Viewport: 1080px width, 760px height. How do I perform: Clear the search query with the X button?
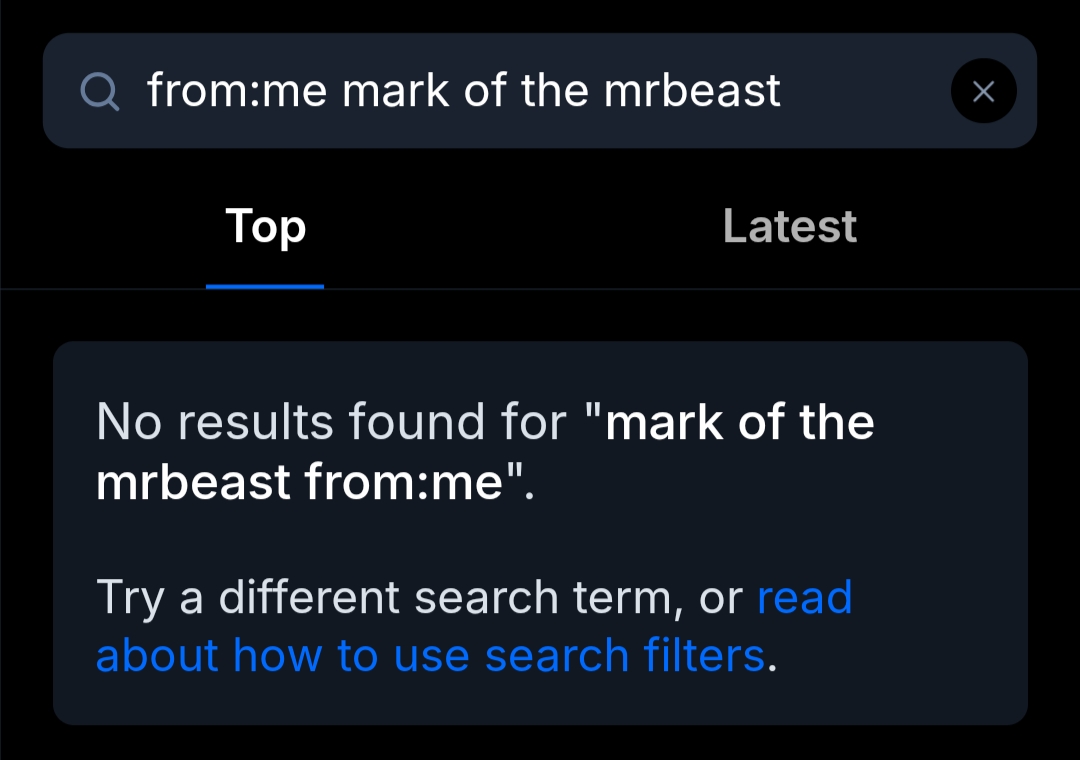[x=983, y=92]
